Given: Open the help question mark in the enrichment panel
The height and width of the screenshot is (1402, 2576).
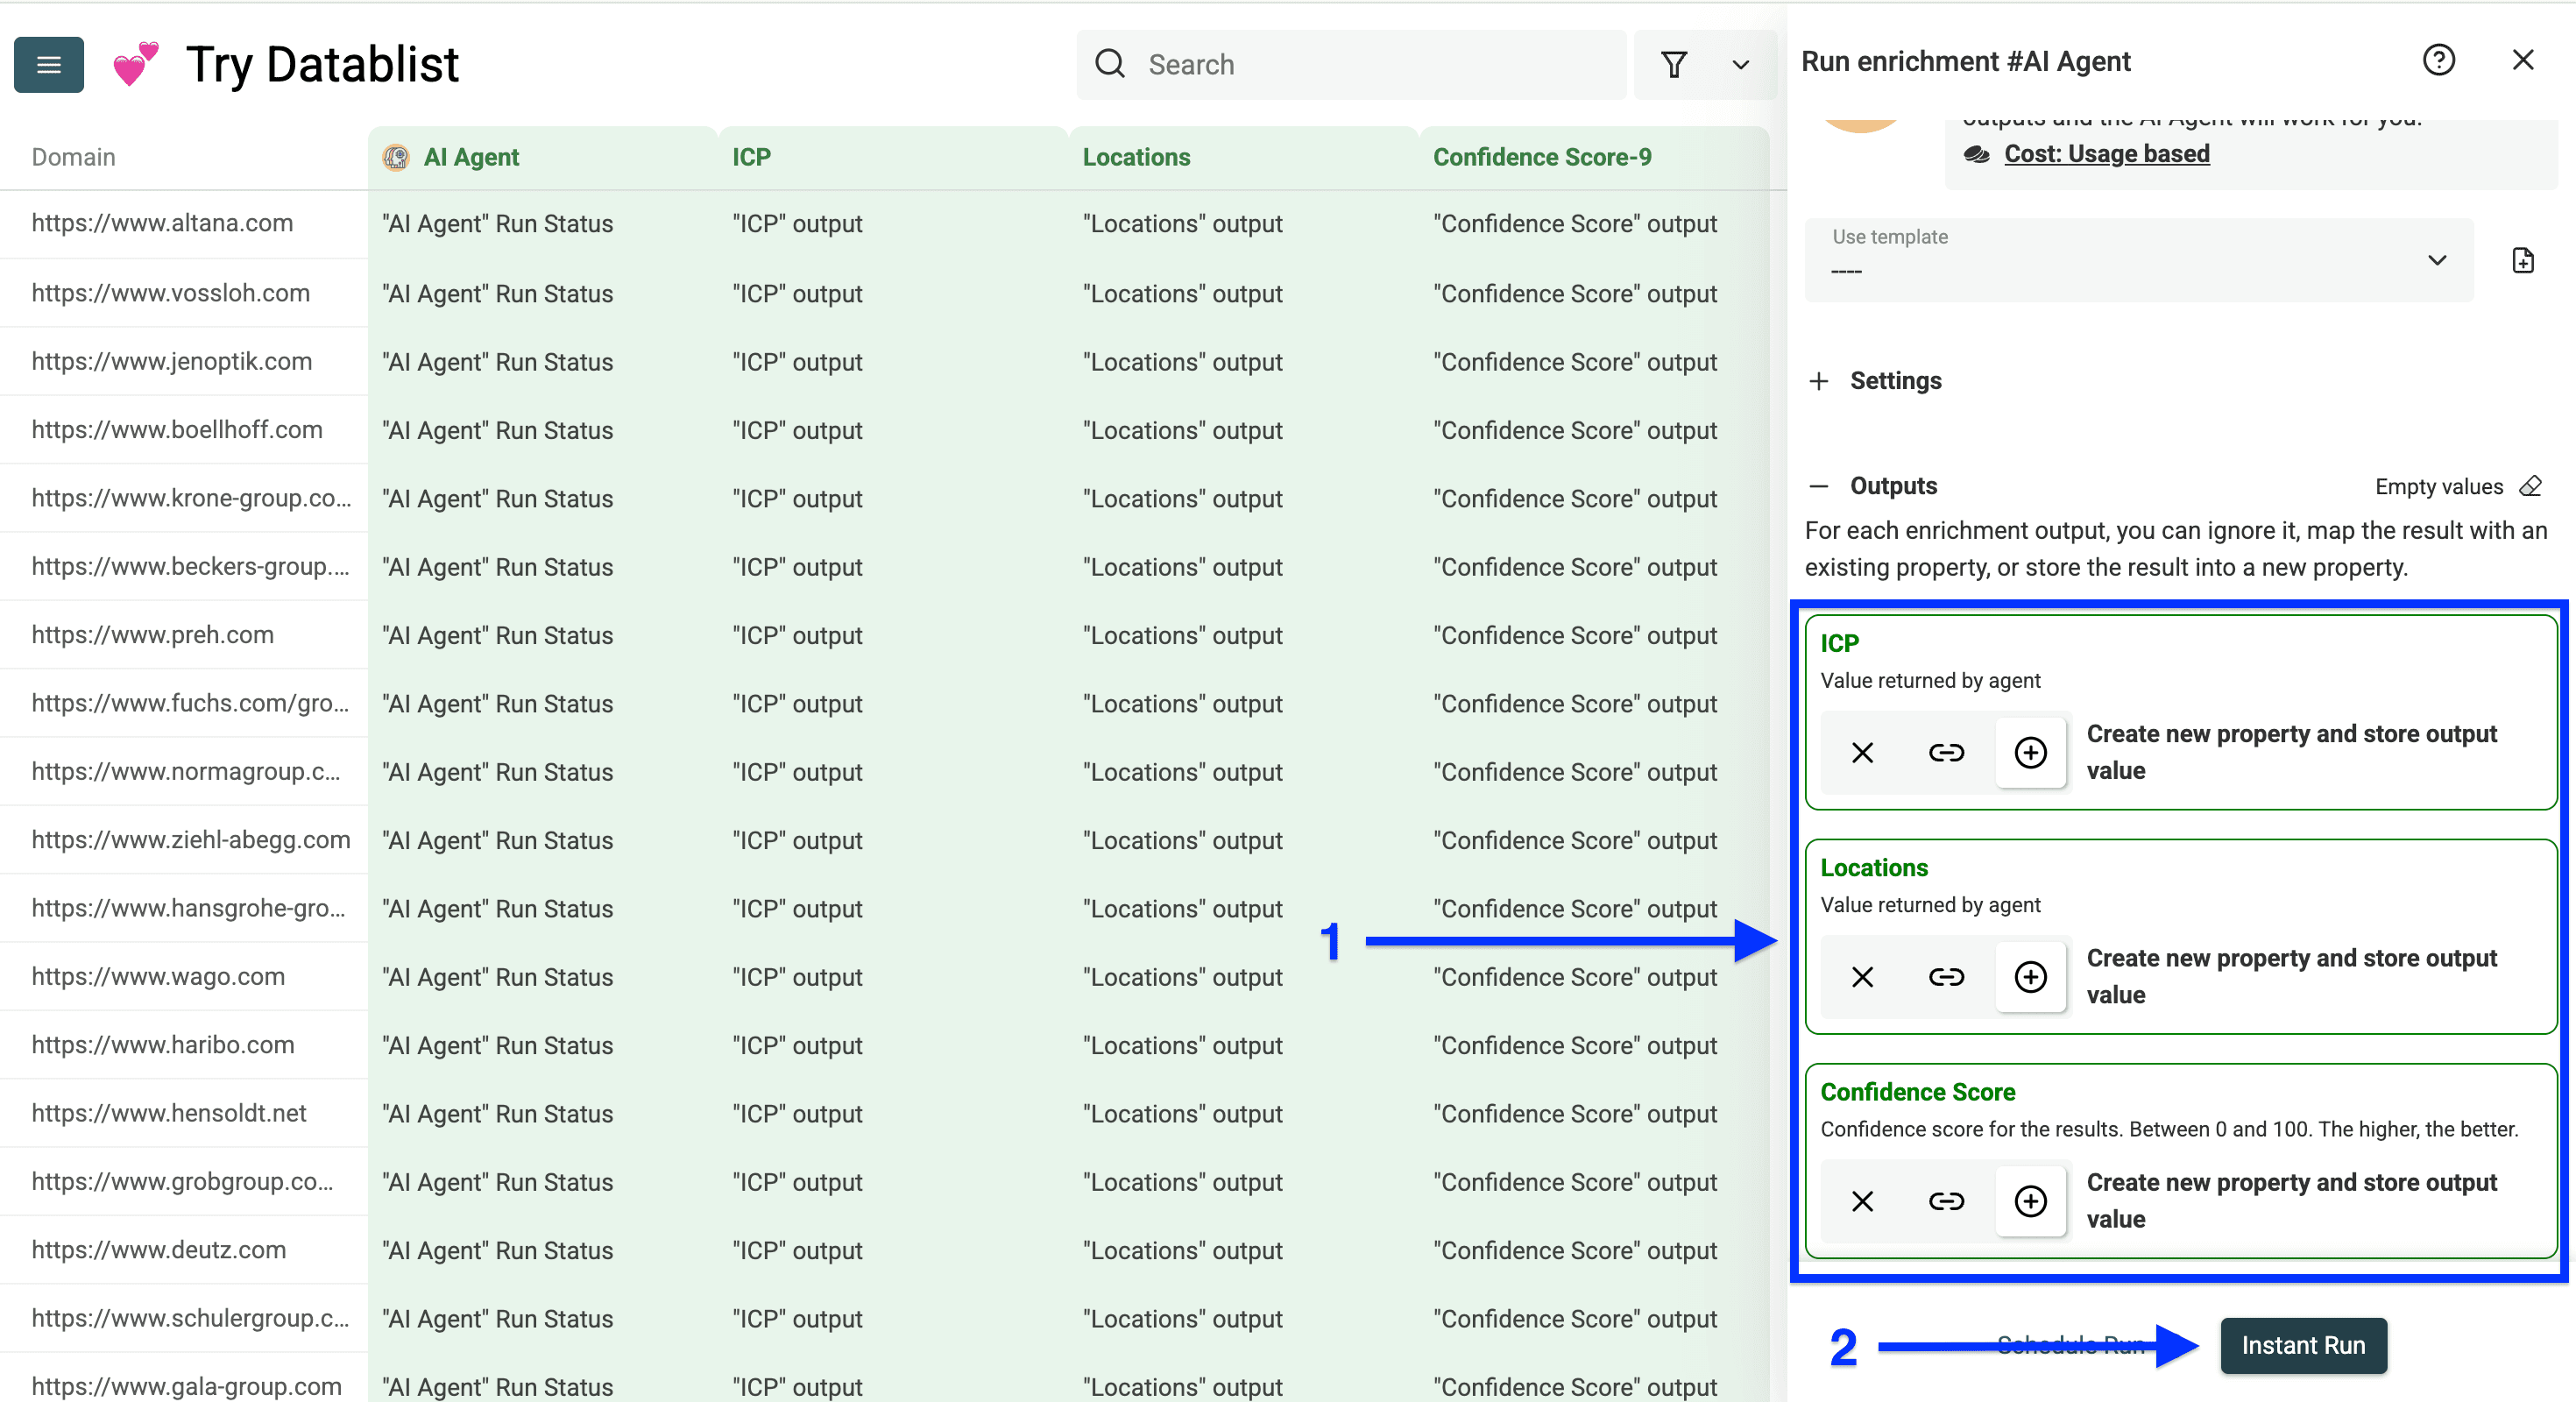Looking at the screenshot, I should pyautogui.click(x=2440, y=60).
